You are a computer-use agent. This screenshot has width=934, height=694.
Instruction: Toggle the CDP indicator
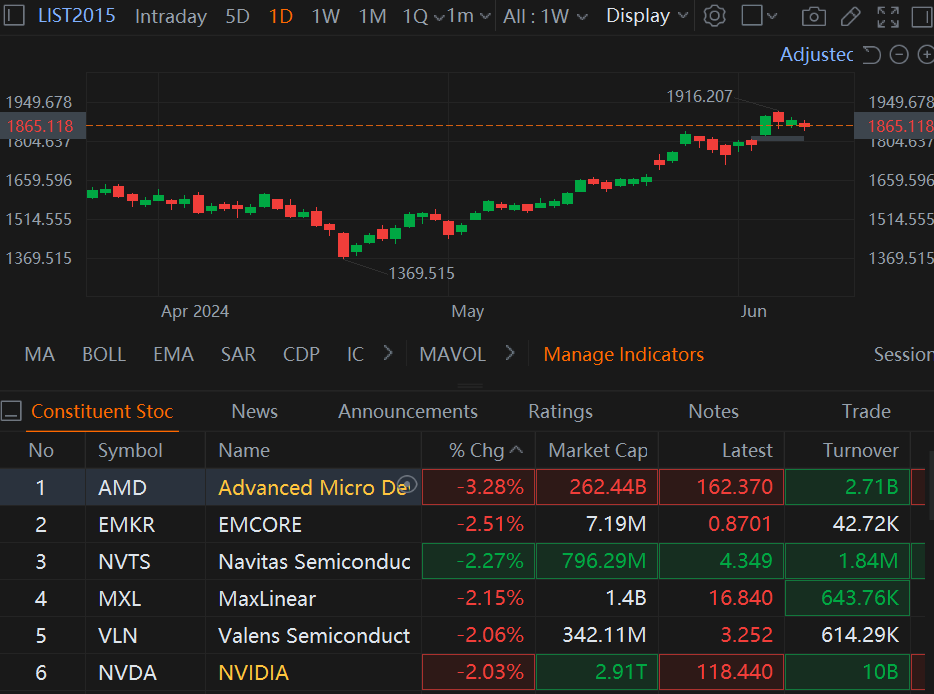(x=301, y=354)
